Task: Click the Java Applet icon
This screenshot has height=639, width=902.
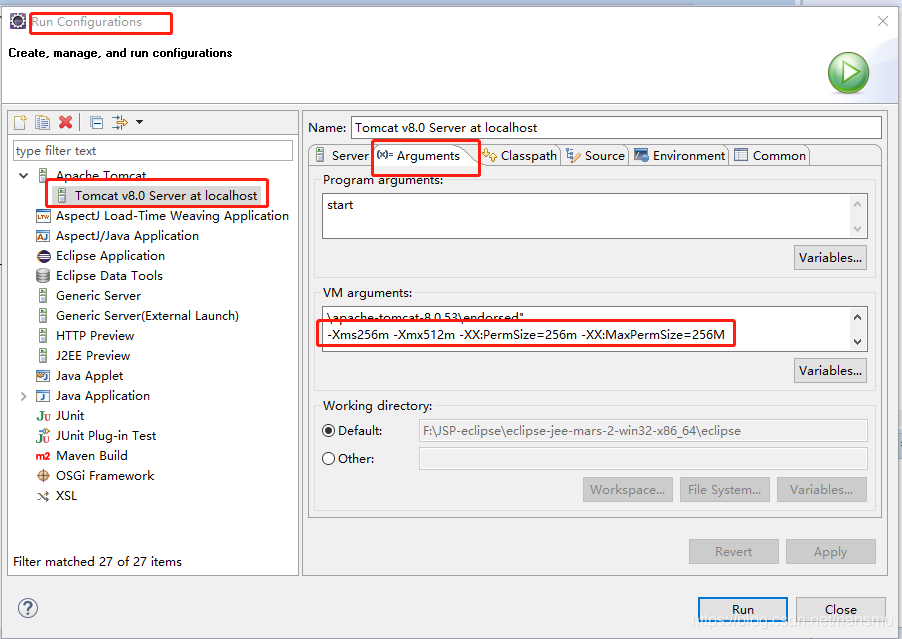Action: [x=43, y=376]
